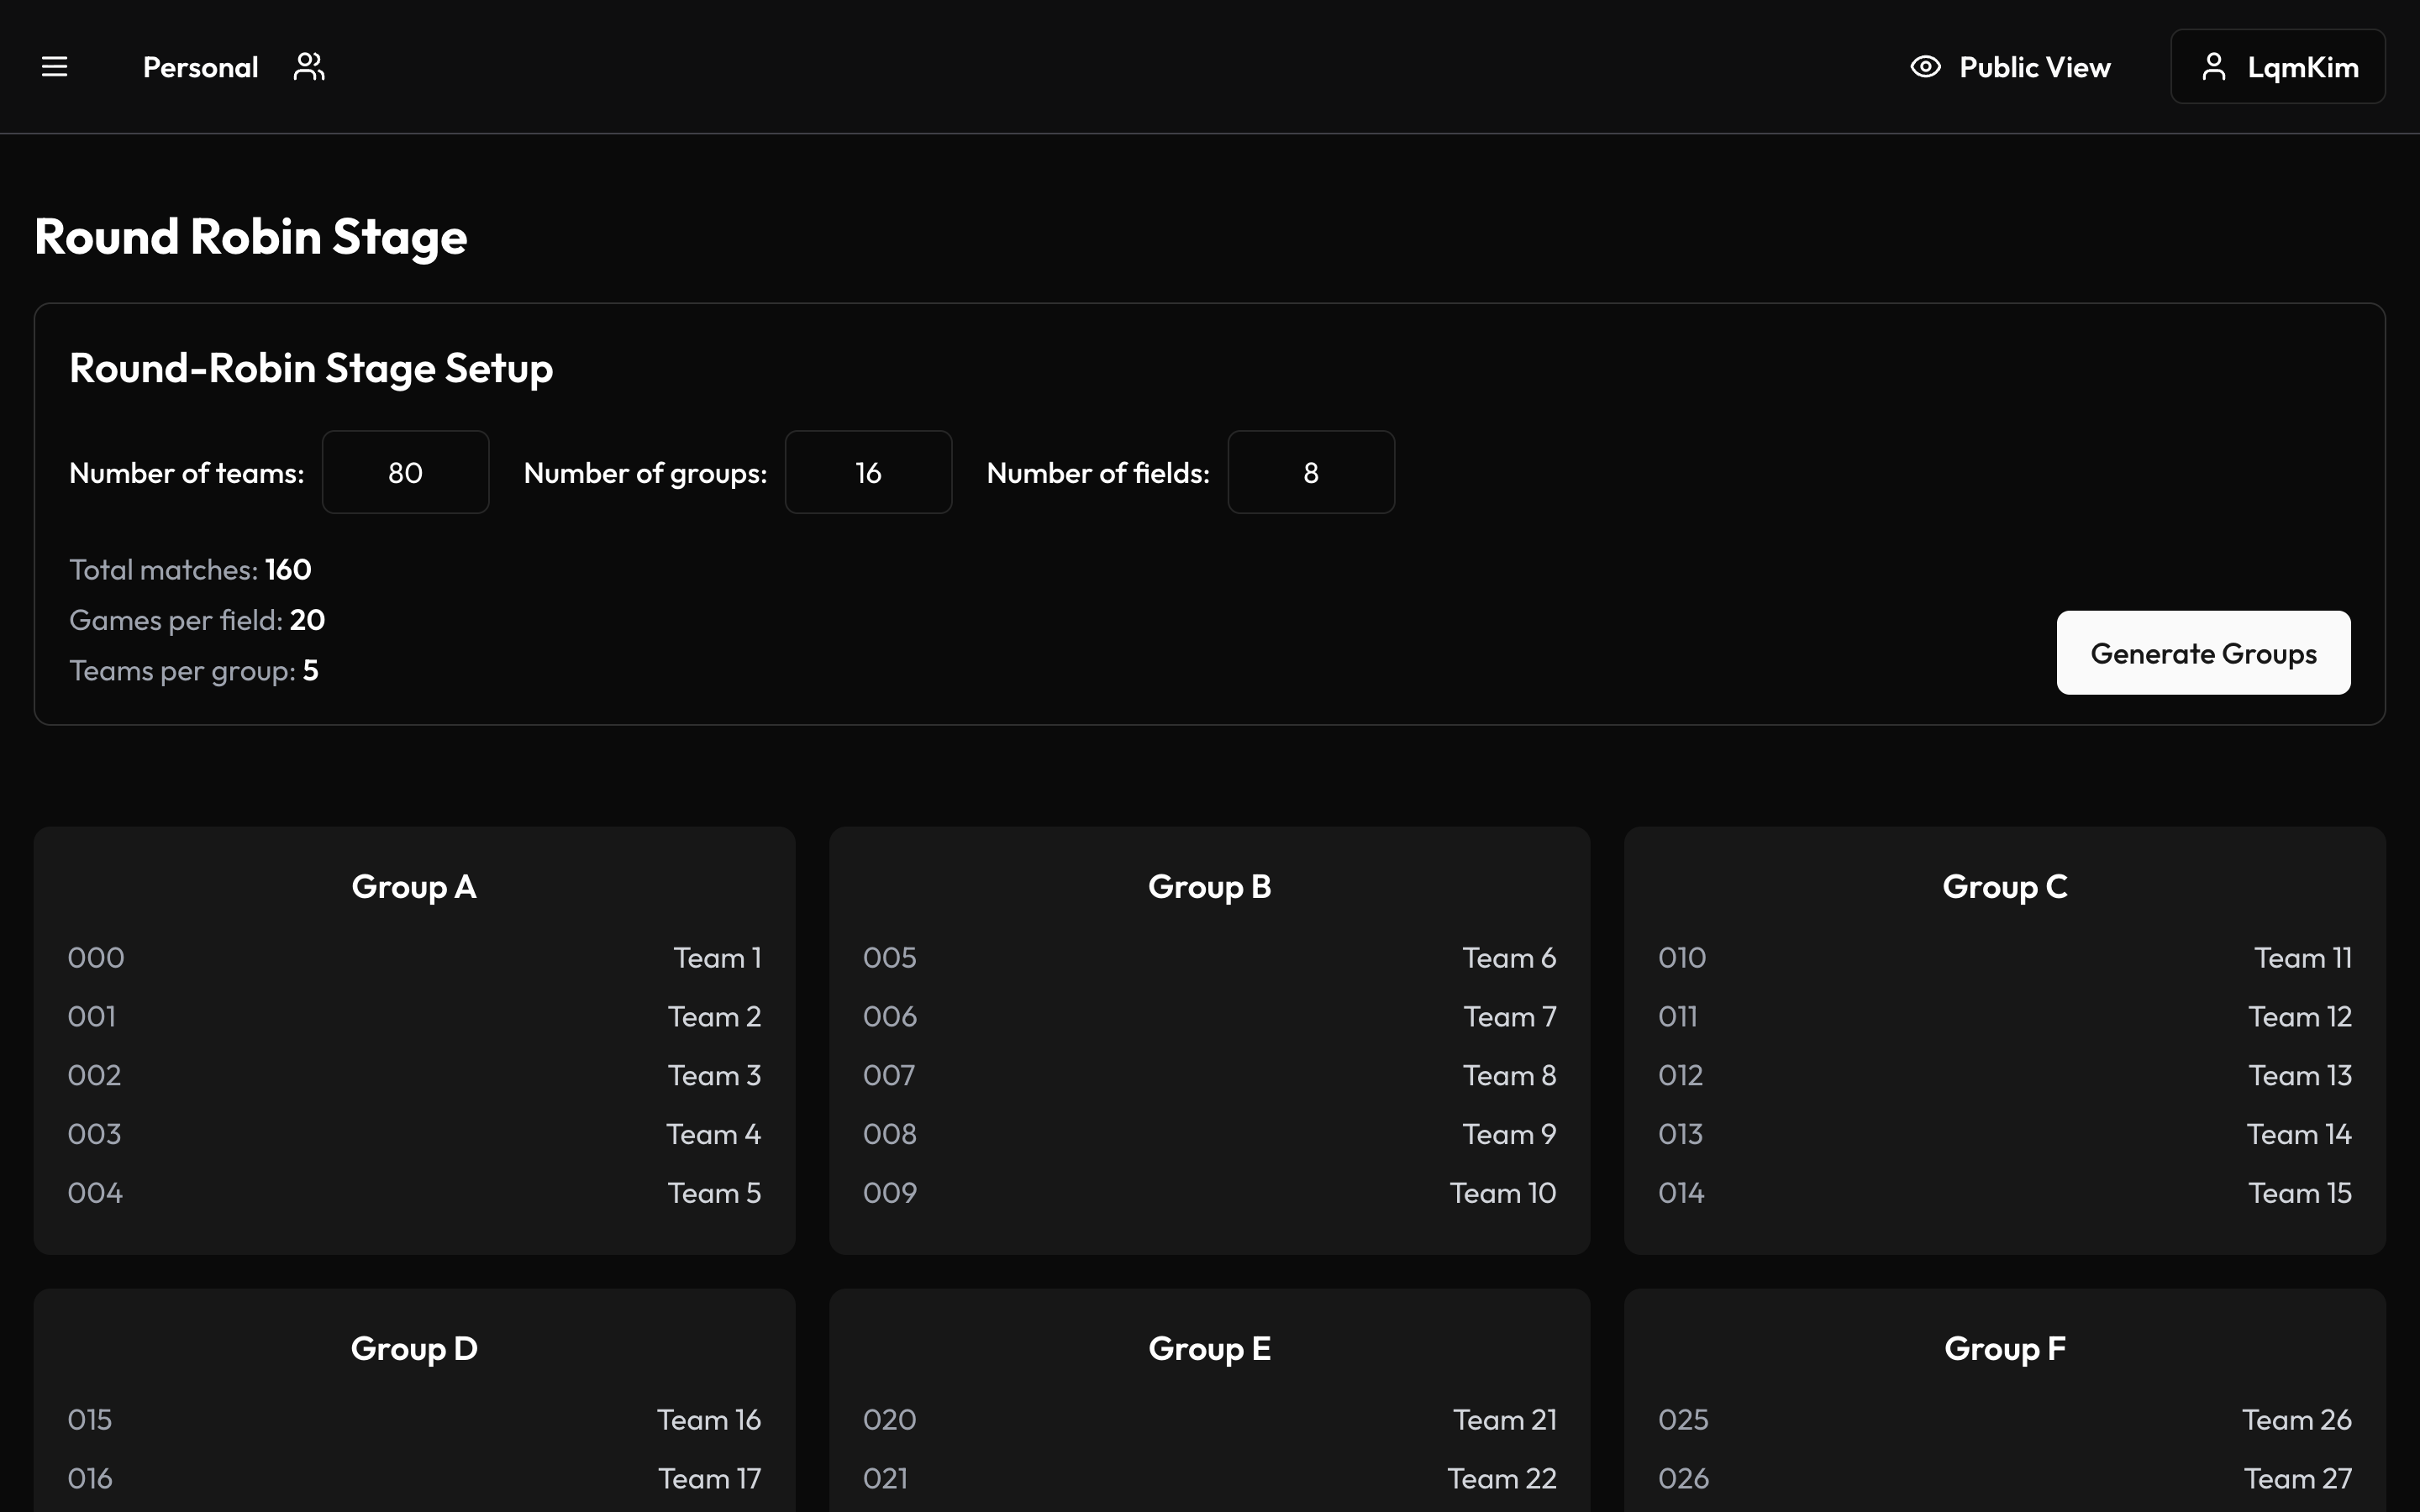Select the Group A card header
This screenshot has width=2420, height=1512.
tap(414, 887)
